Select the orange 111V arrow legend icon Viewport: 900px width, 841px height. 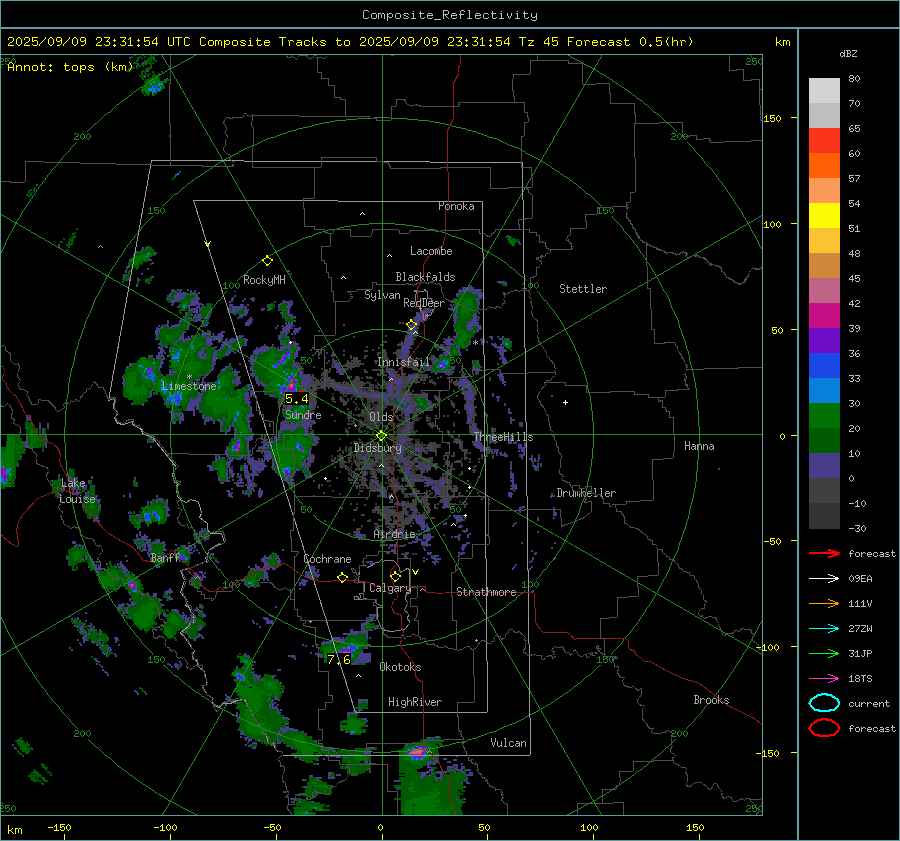(x=824, y=603)
